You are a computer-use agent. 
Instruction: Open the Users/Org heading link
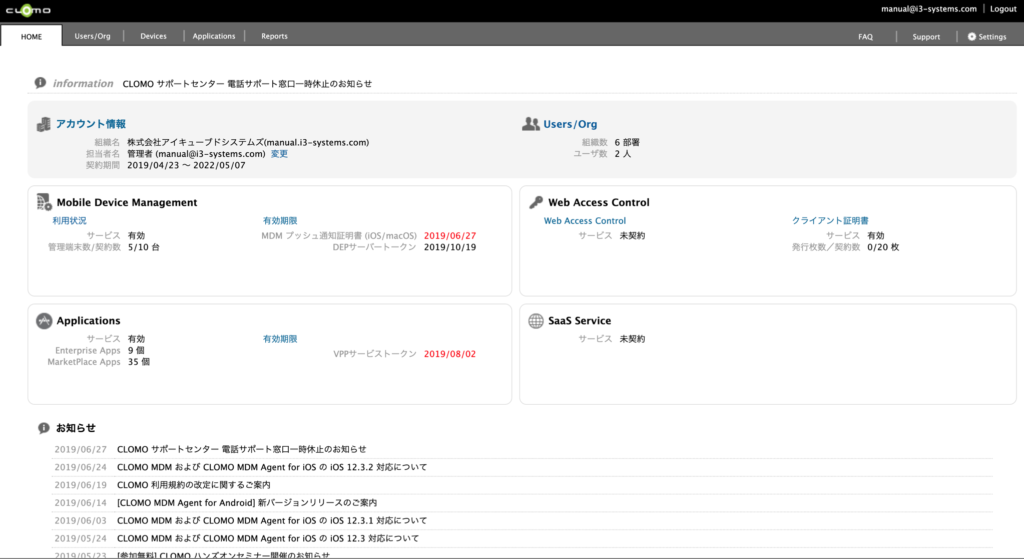tap(570, 124)
